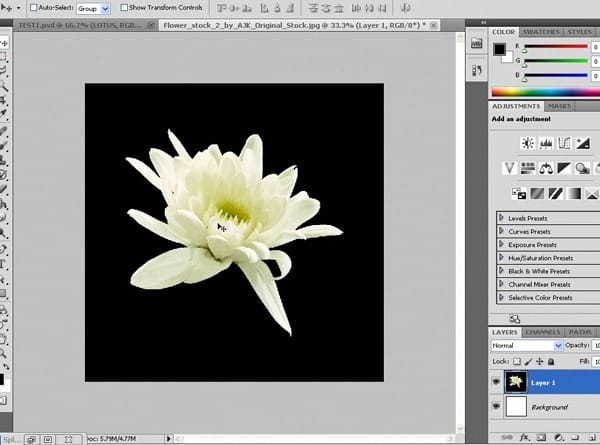600x445 pixels.
Task: Expand Curves Presets
Action: (x=501, y=231)
